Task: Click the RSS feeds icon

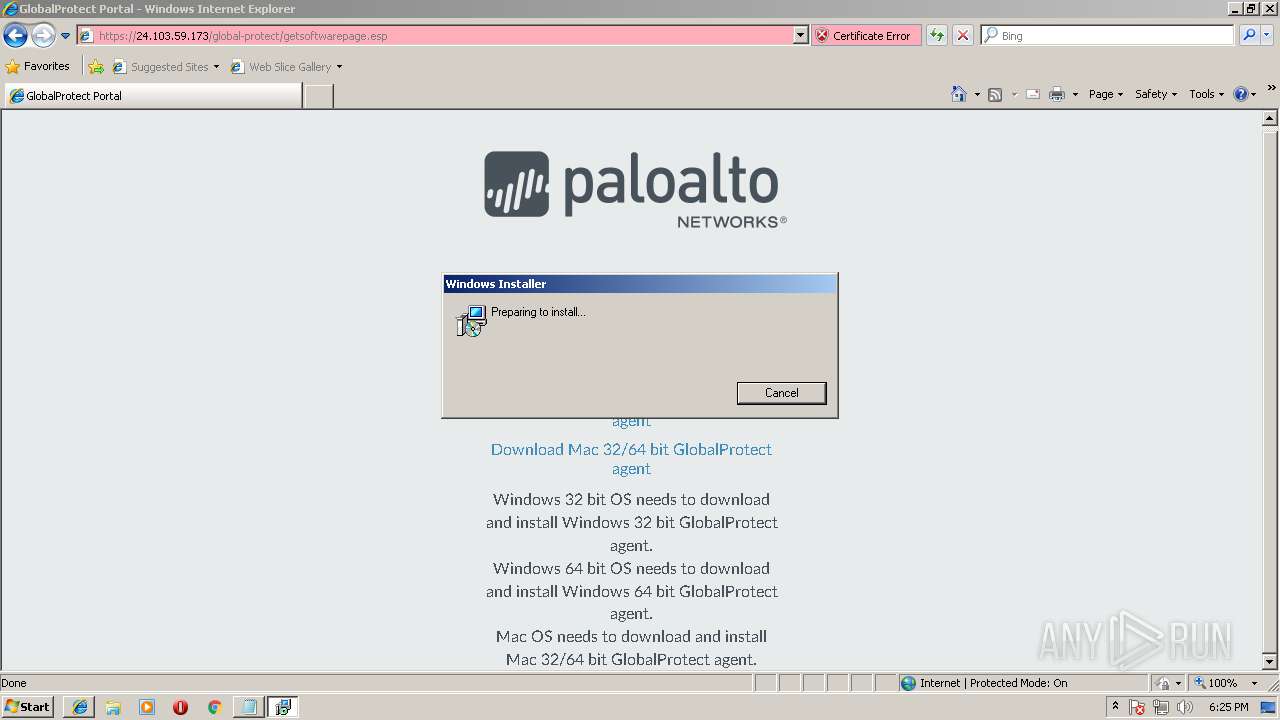Action: [x=995, y=94]
